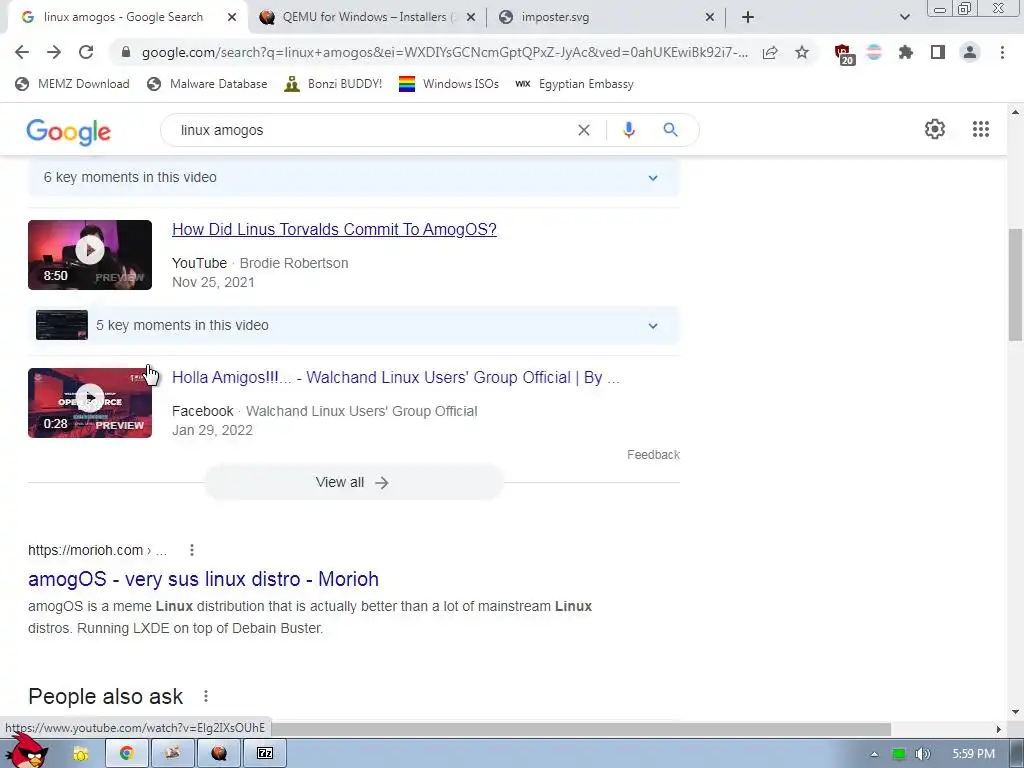Image resolution: width=1024 pixels, height=768 pixels.
Task: Open 7-Zip from the taskbar
Action: tap(265, 753)
